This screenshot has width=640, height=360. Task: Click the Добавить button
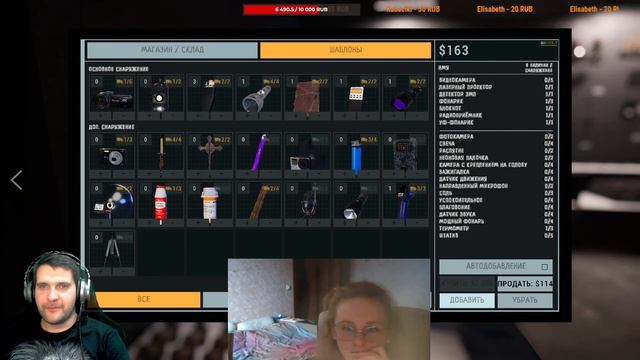tap(467, 300)
